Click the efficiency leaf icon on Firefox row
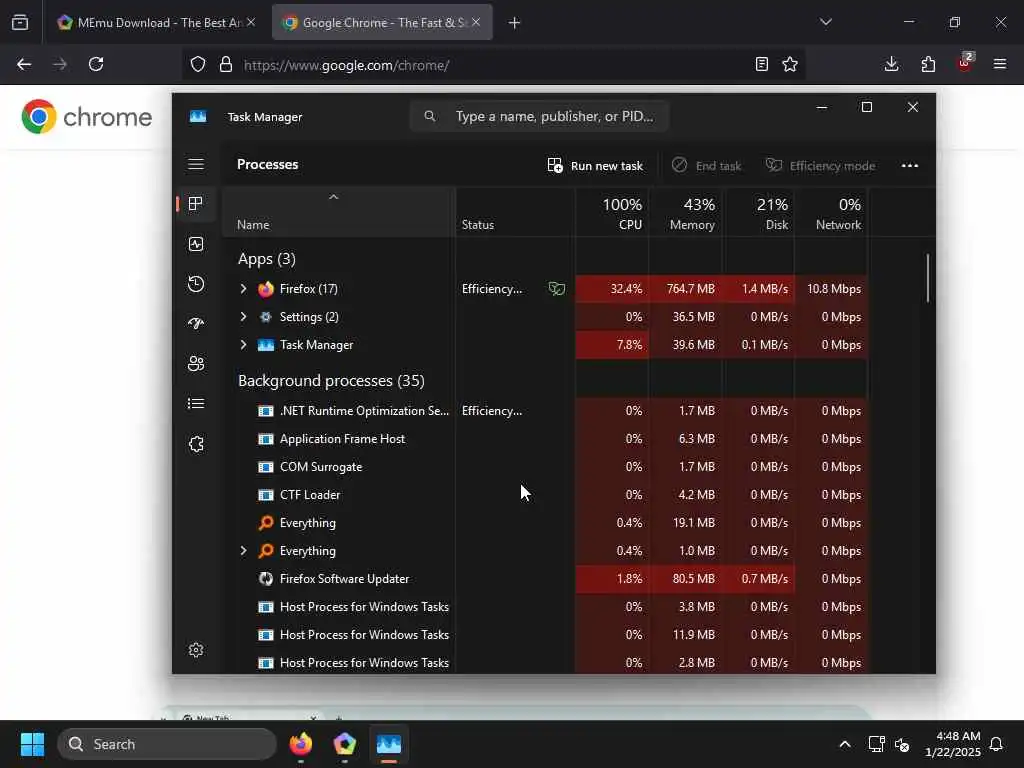The height and width of the screenshot is (768, 1024). pos(556,289)
